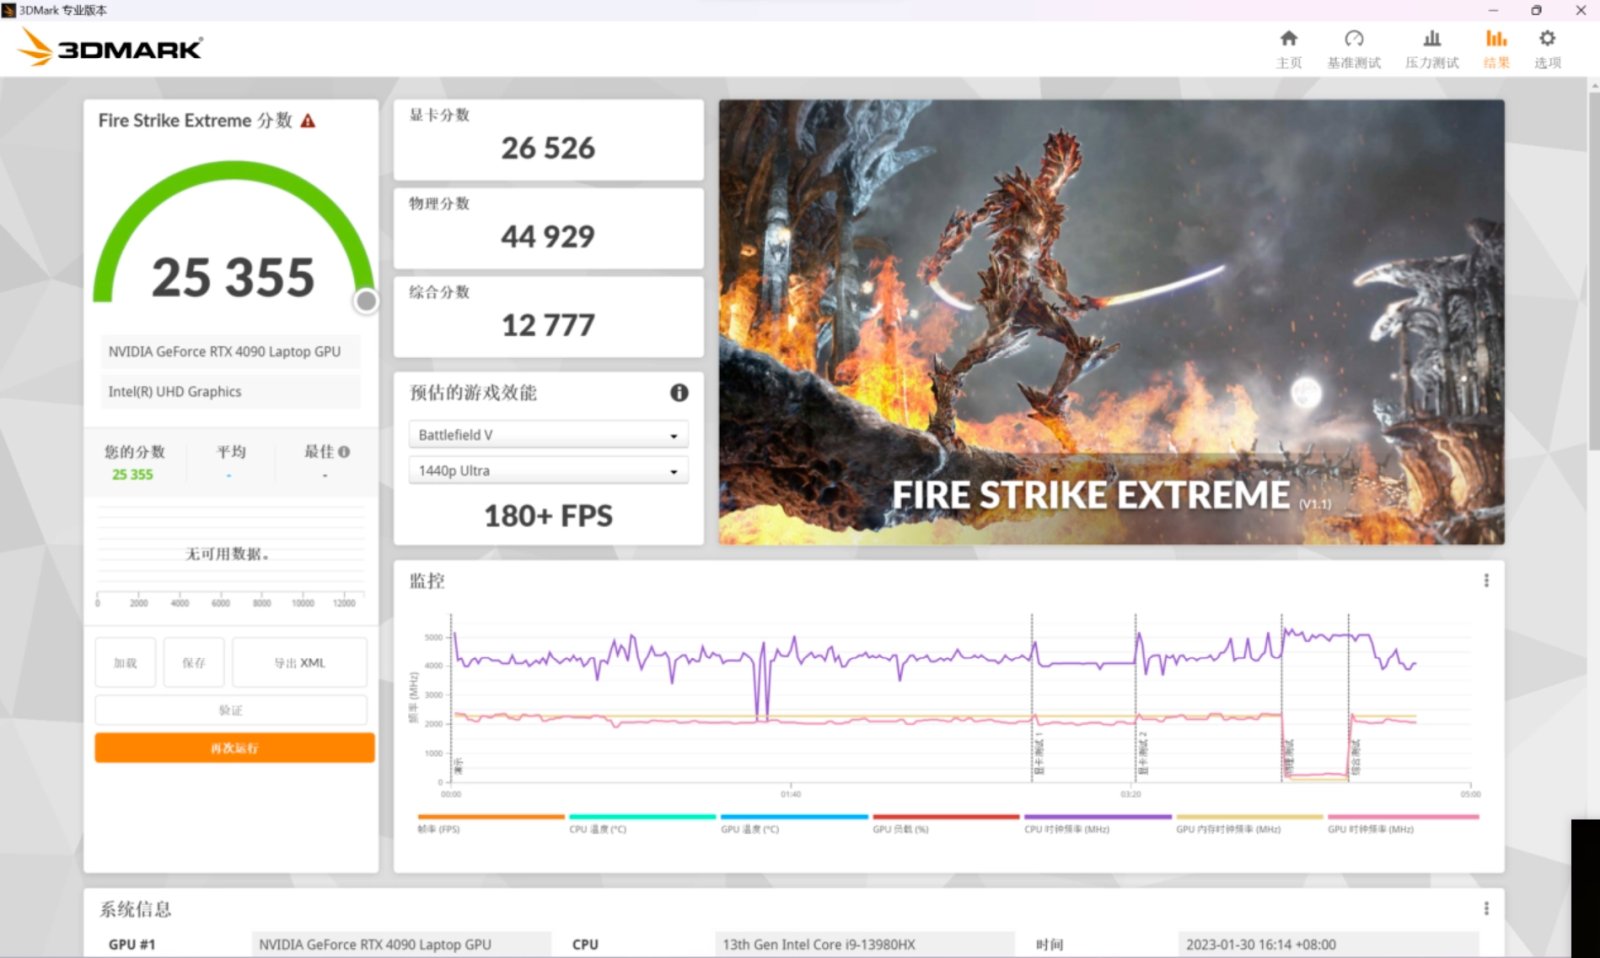Click the 监控 monitoring heading
1600x958 pixels.
point(427,580)
